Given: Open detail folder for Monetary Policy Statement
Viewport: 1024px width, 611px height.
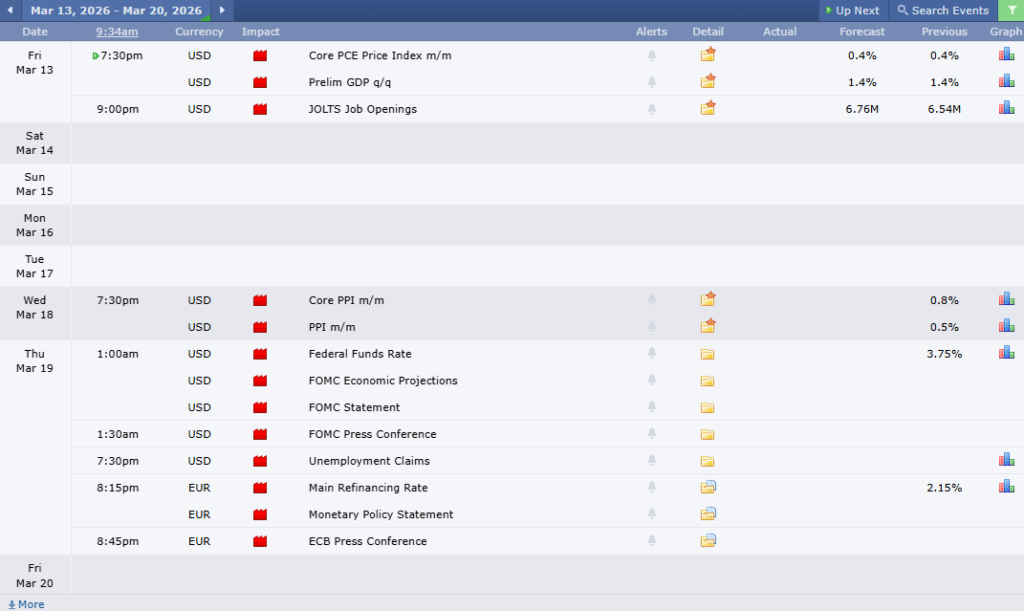Looking at the screenshot, I should [708, 514].
